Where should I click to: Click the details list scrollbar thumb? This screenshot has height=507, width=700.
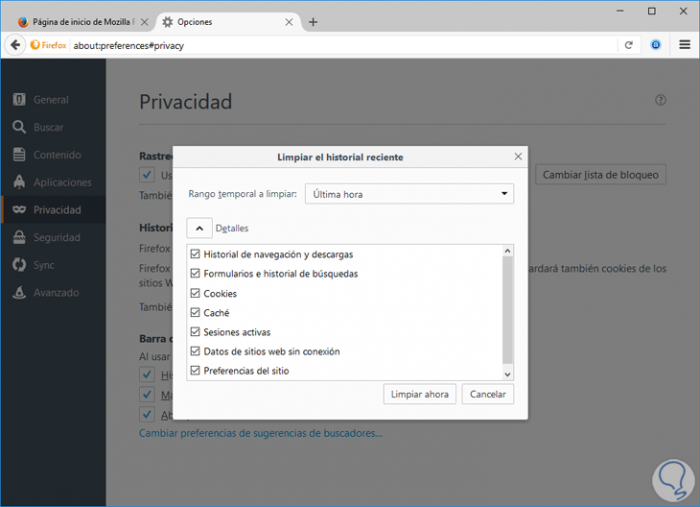pyautogui.click(x=507, y=310)
